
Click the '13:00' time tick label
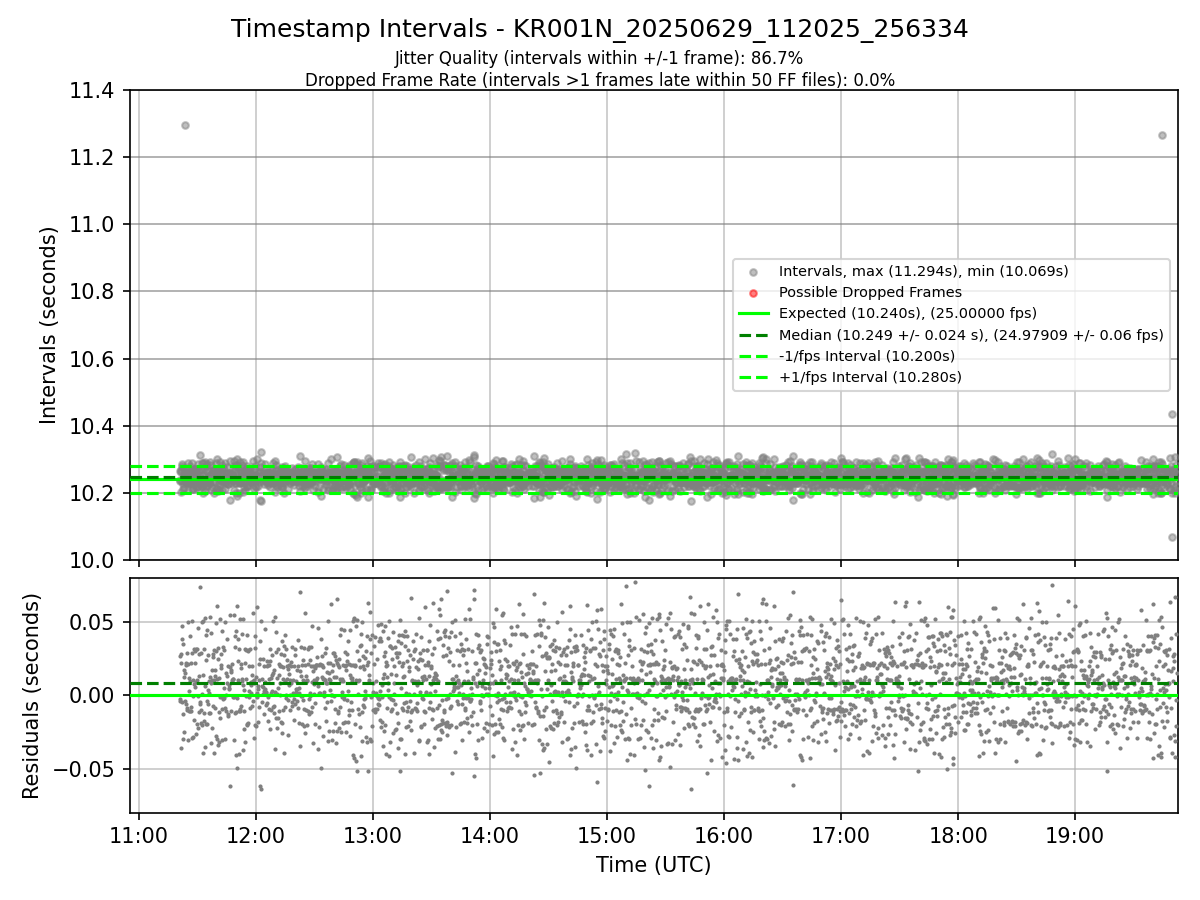[x=372, y=835]
